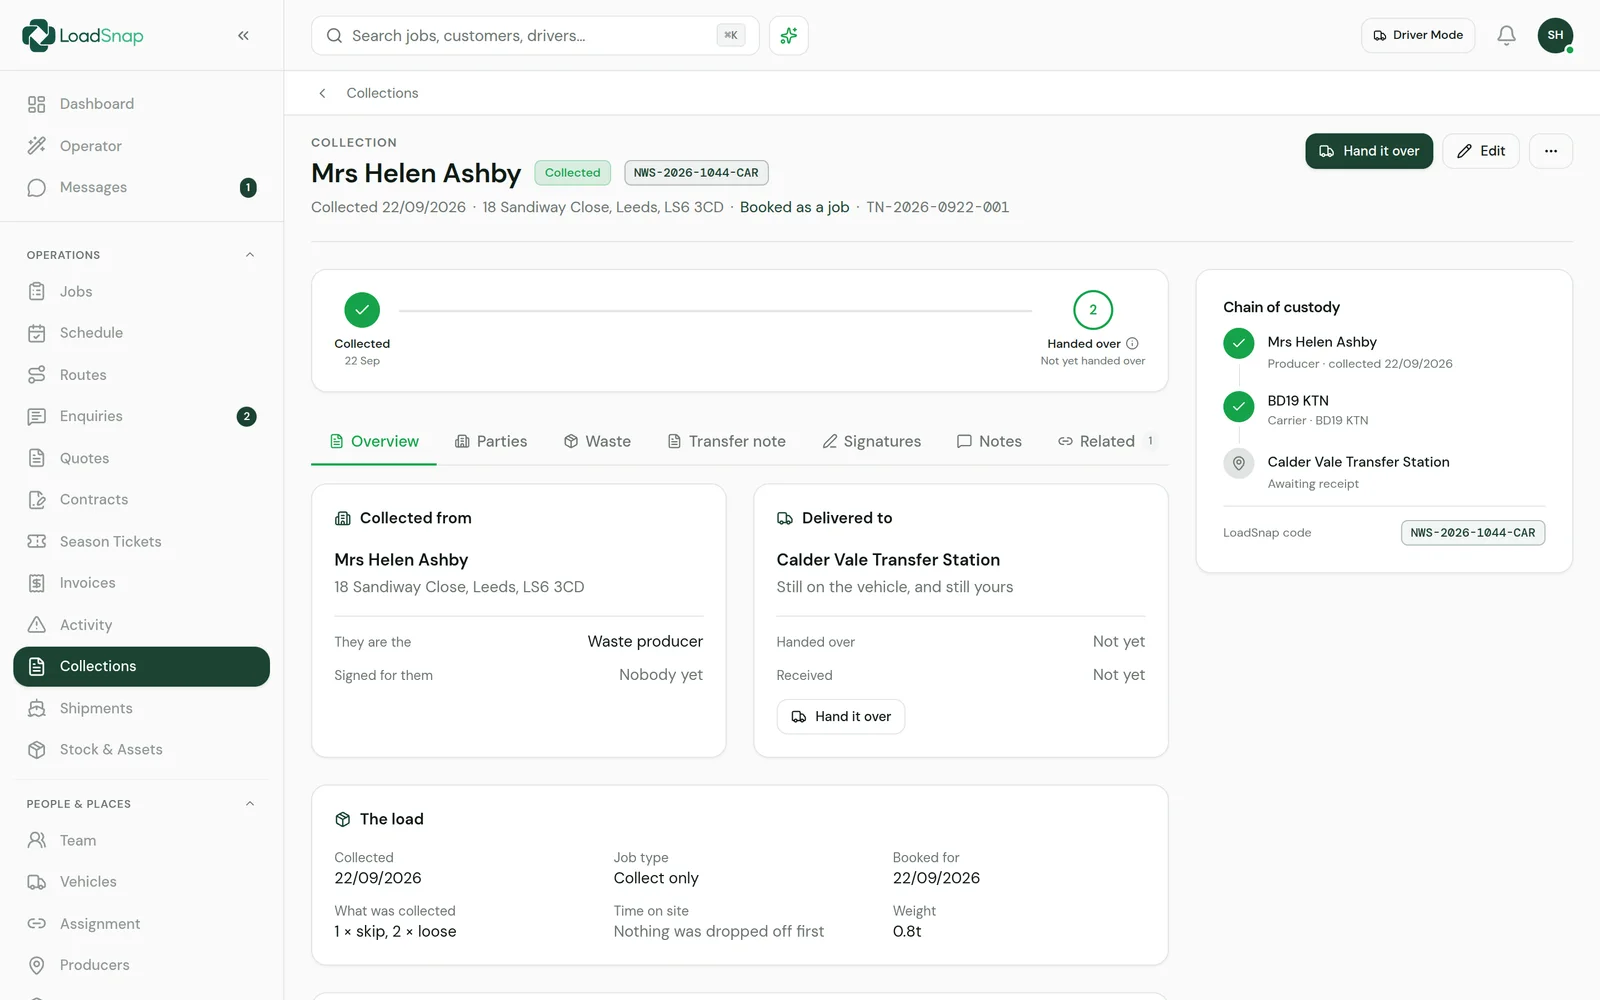
Task: Open Dashboard from the sidebar
Action: click(142, 104)
